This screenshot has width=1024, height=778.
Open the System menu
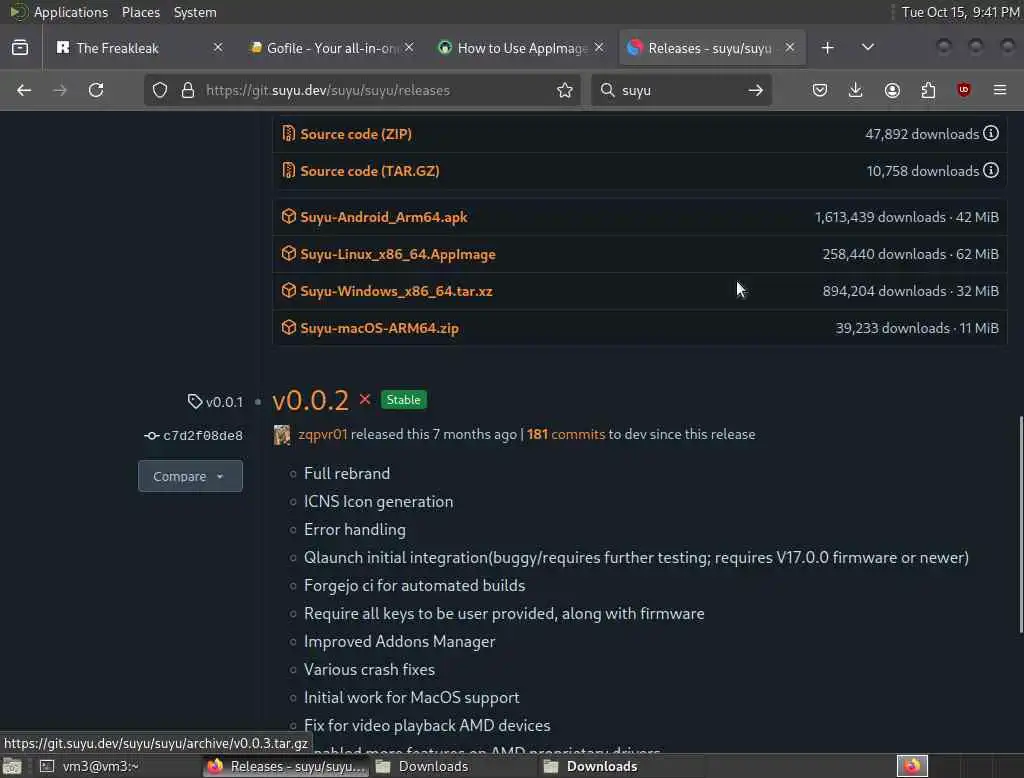(195, 12)
